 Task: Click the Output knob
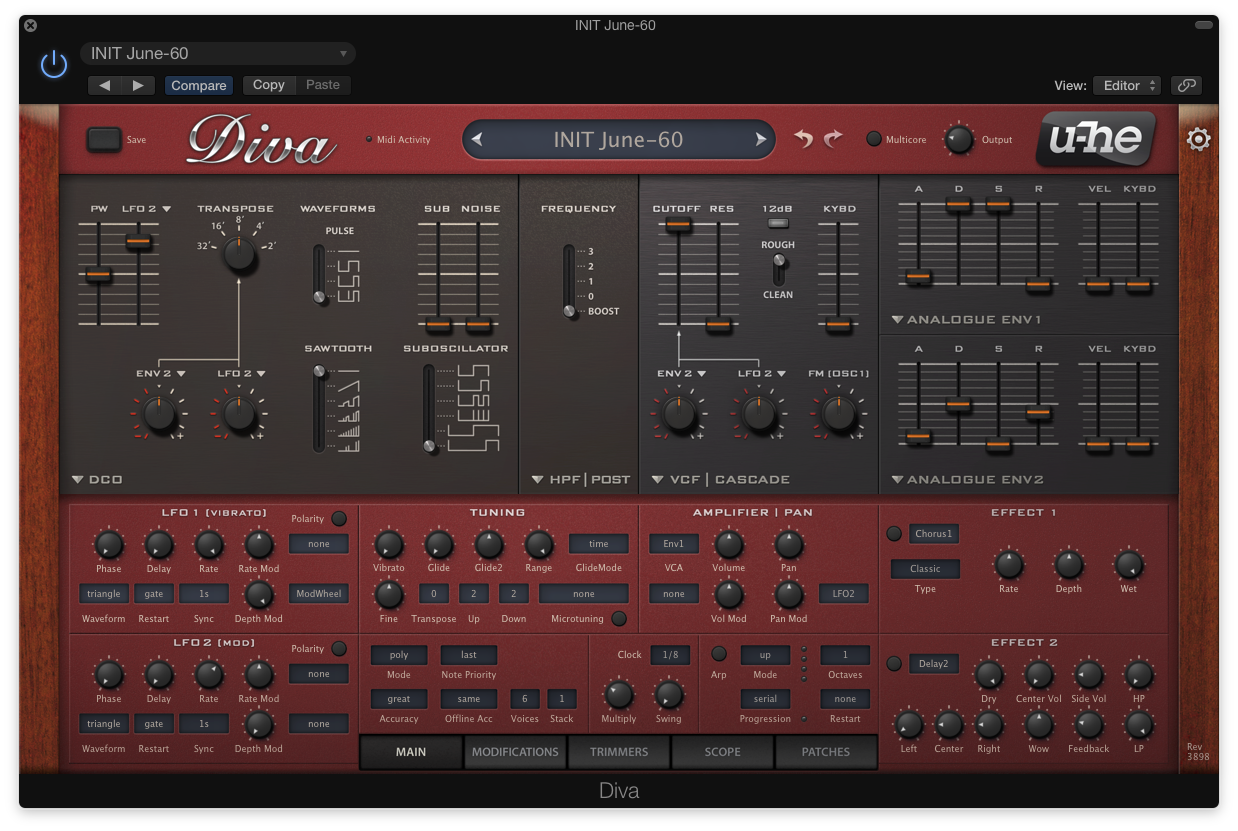958,140
